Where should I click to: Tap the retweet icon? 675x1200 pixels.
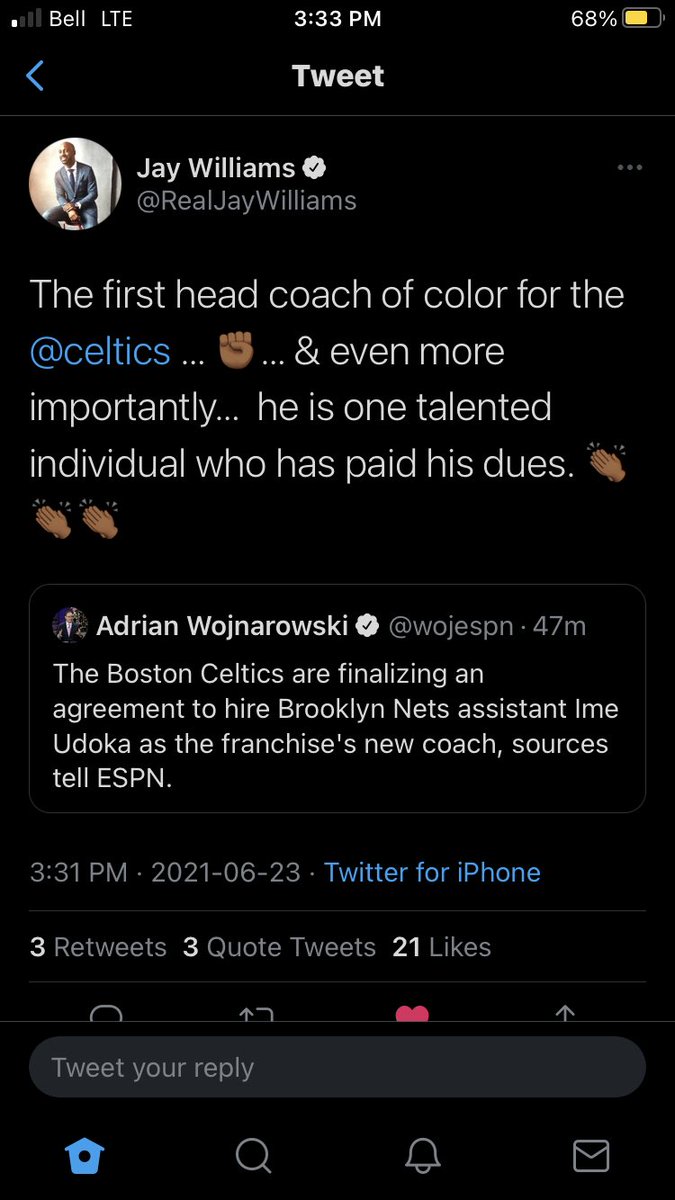tap(256, 1012)
